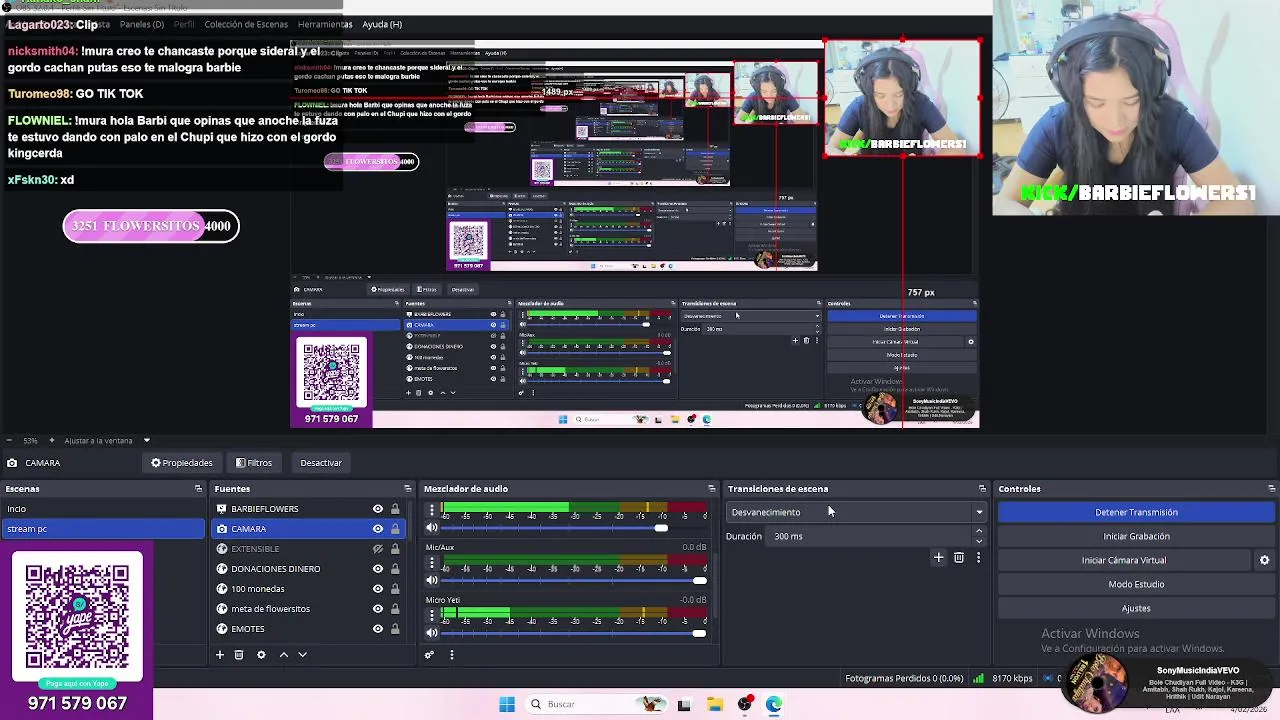Screen dimensions: 1280x720
Task: Open transition properties three-dot menu
Action: click(978, 558)
